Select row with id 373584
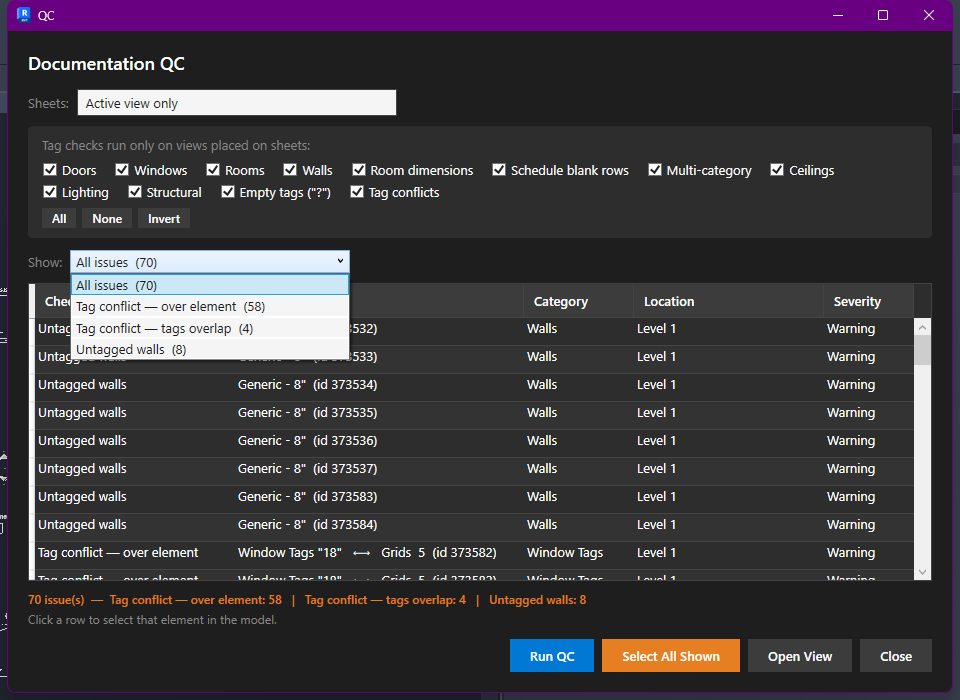 point(474,525)
